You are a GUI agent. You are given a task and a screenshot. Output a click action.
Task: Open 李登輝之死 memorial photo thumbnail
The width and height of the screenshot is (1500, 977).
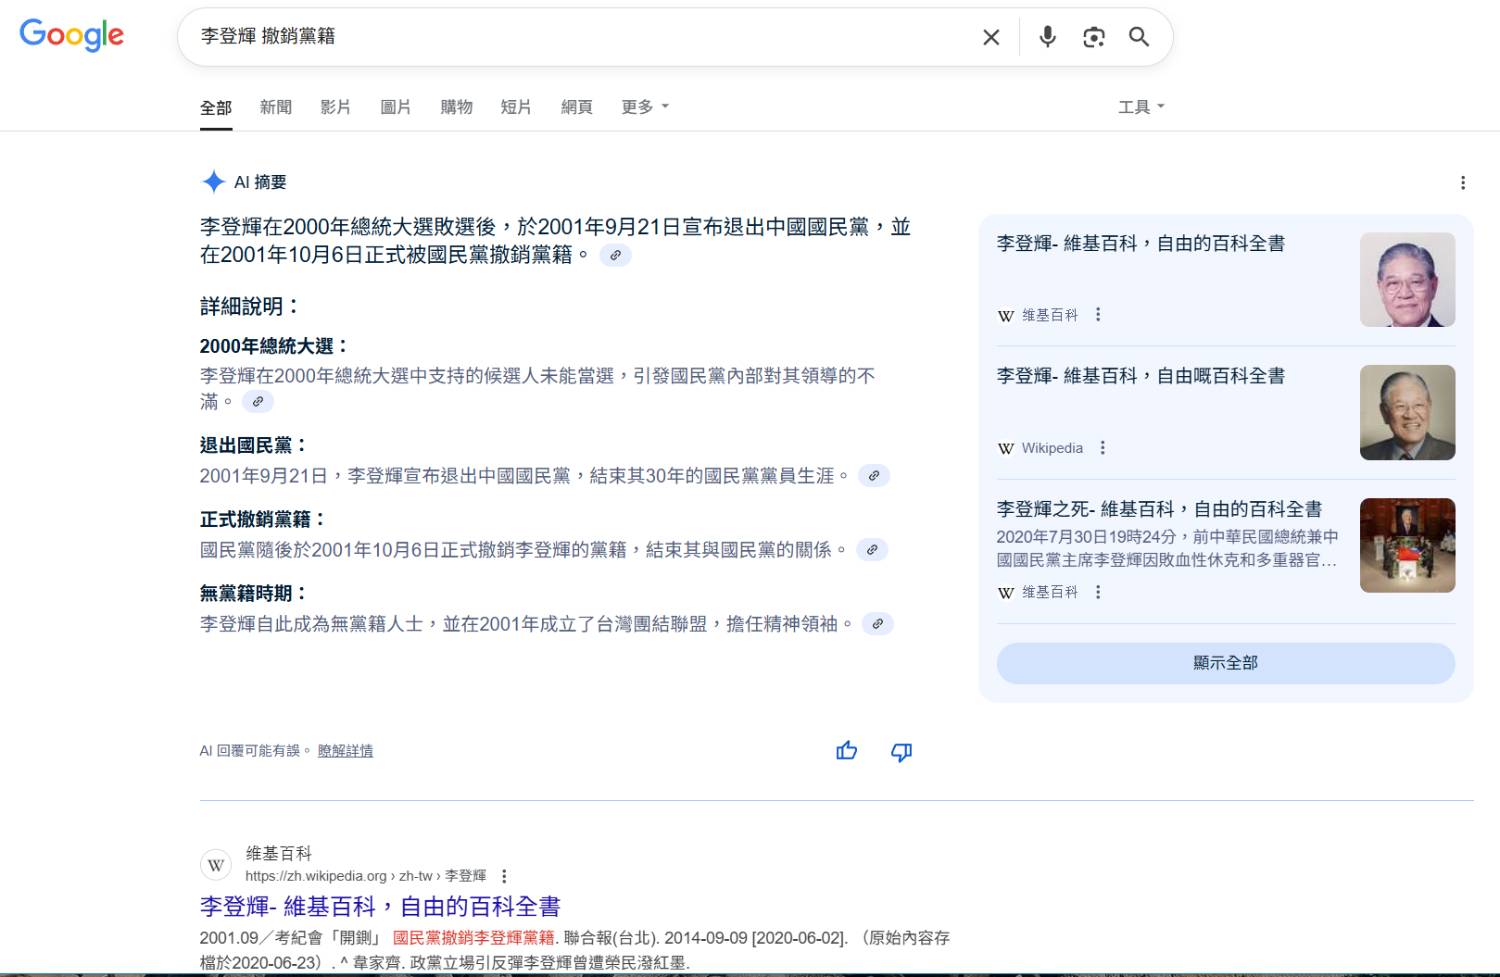coord(1407,545)
